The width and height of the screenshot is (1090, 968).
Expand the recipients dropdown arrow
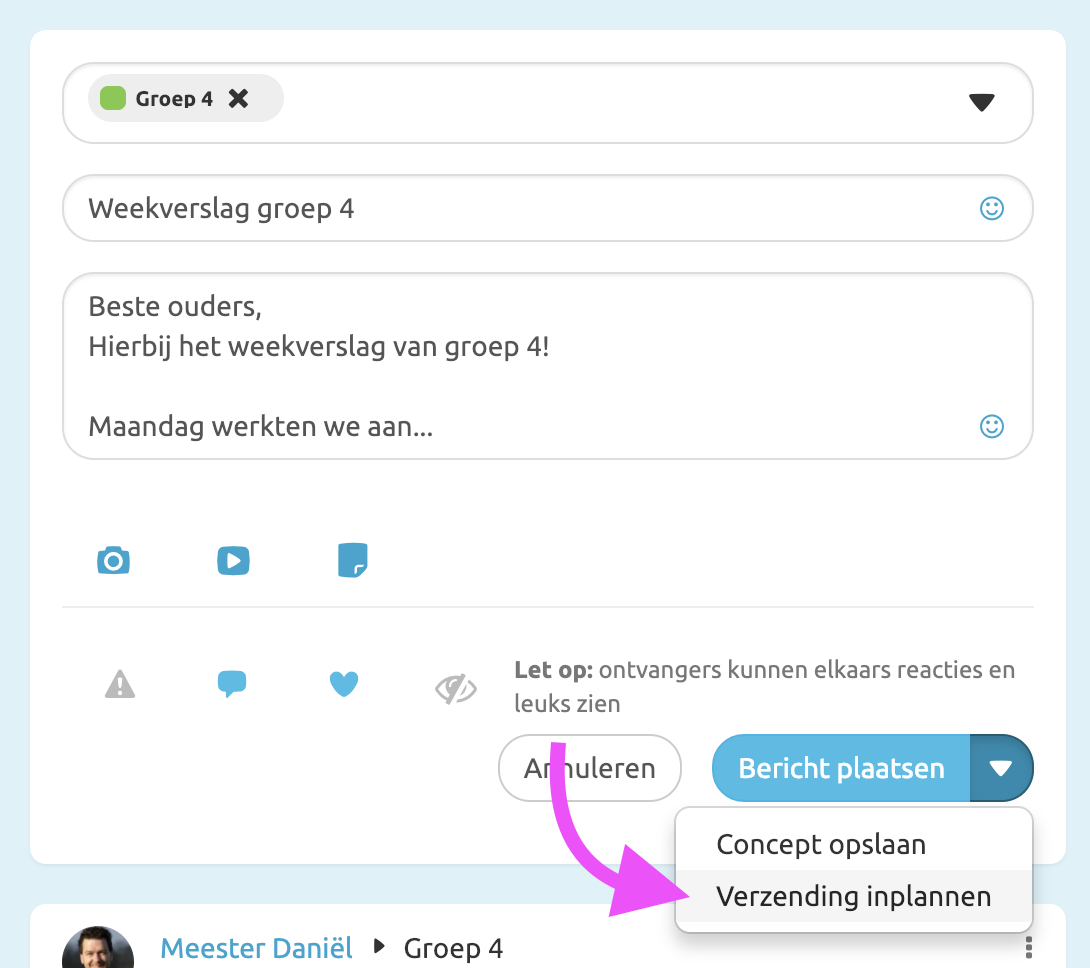click(x=981, y=102)
